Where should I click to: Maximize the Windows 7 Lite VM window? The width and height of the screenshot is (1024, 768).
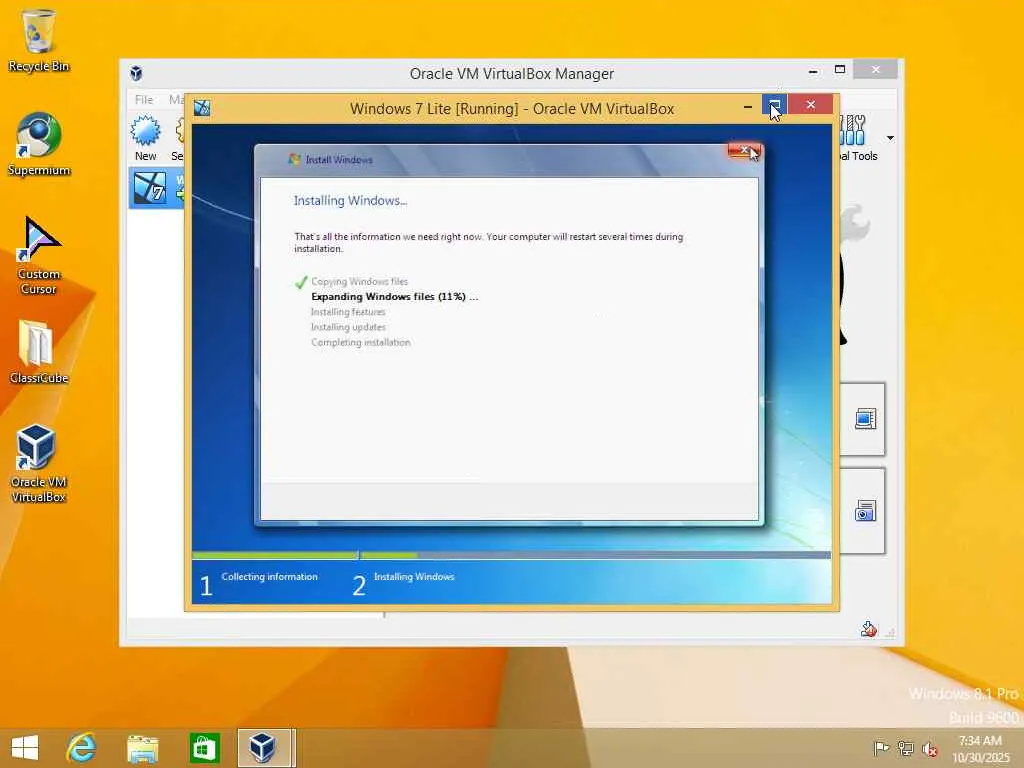pos(775,105)
